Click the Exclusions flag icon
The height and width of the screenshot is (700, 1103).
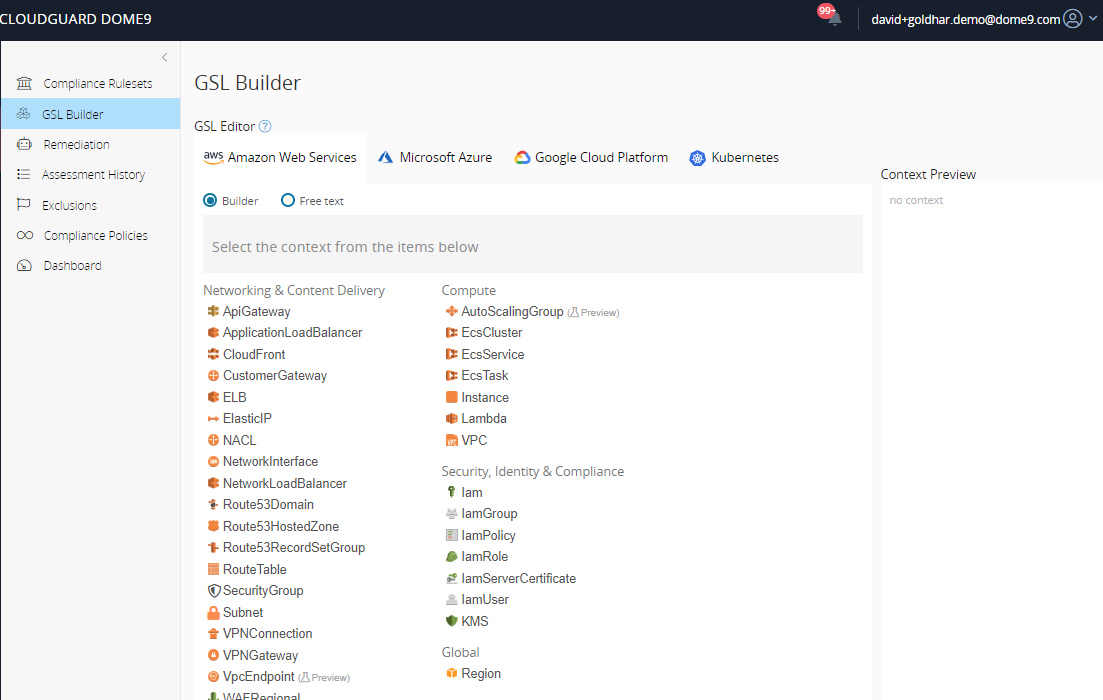click(24, 205)
